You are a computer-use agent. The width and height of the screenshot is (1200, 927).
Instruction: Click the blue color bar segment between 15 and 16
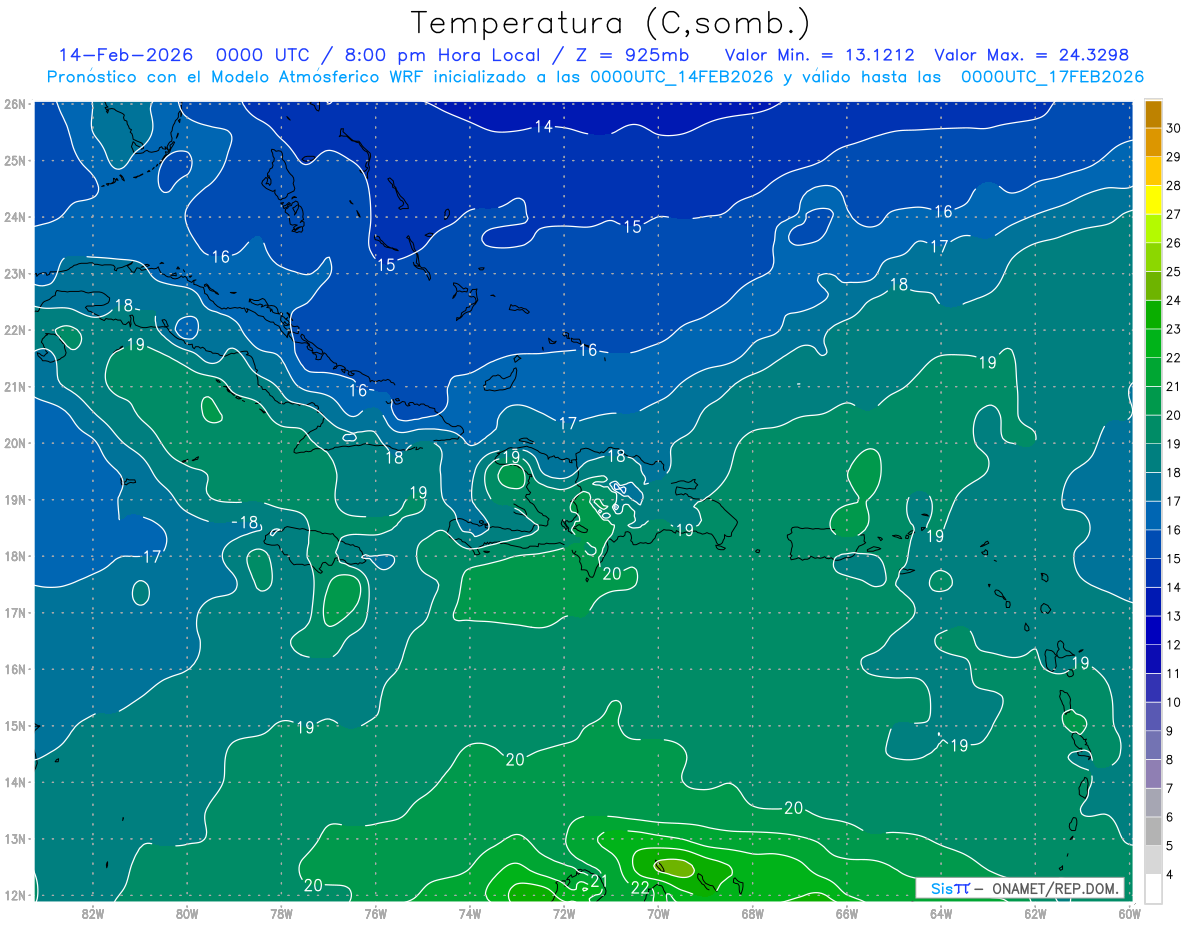[x=1153, y=546]
